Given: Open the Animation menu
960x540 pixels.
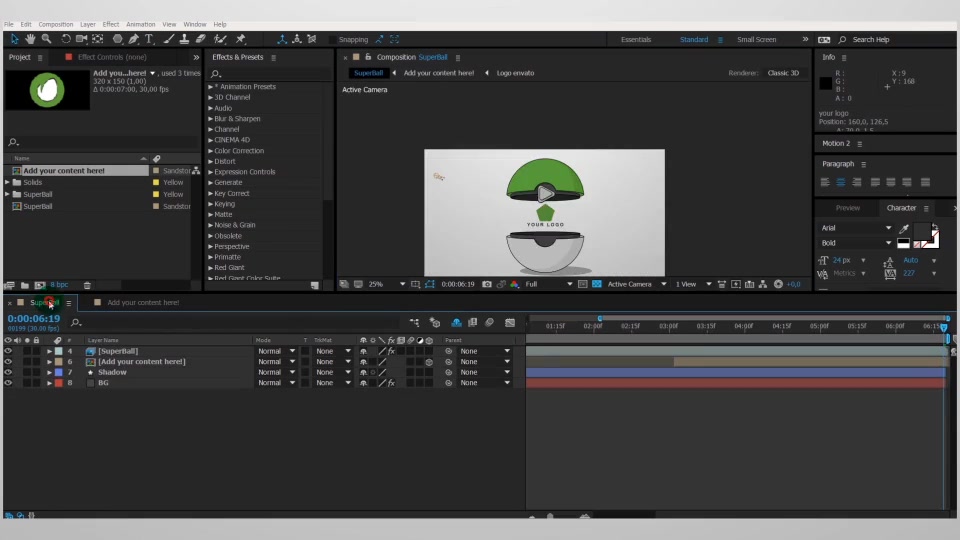Looking at the screenshot, I should pyautogui.click(x=140, y=24).
